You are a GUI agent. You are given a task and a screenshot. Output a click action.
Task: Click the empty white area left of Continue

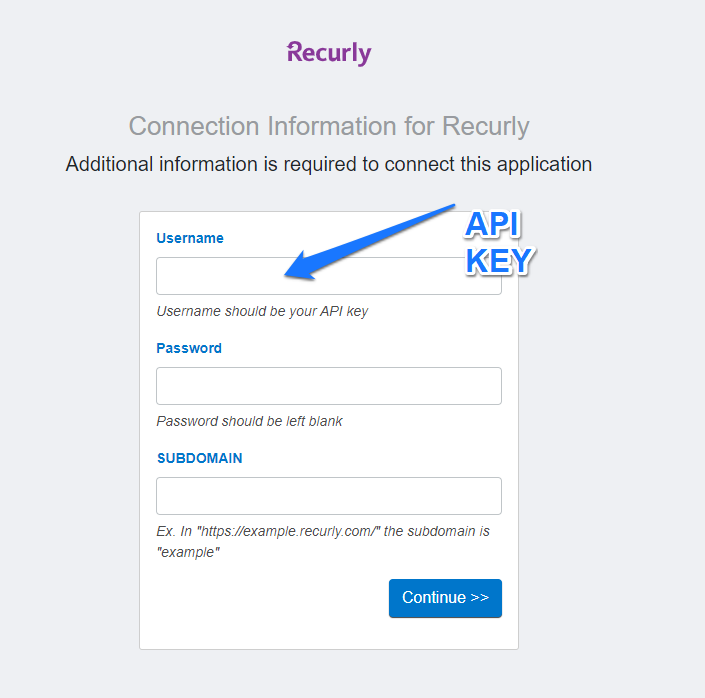pyautogui.click(x=260, y=598)
